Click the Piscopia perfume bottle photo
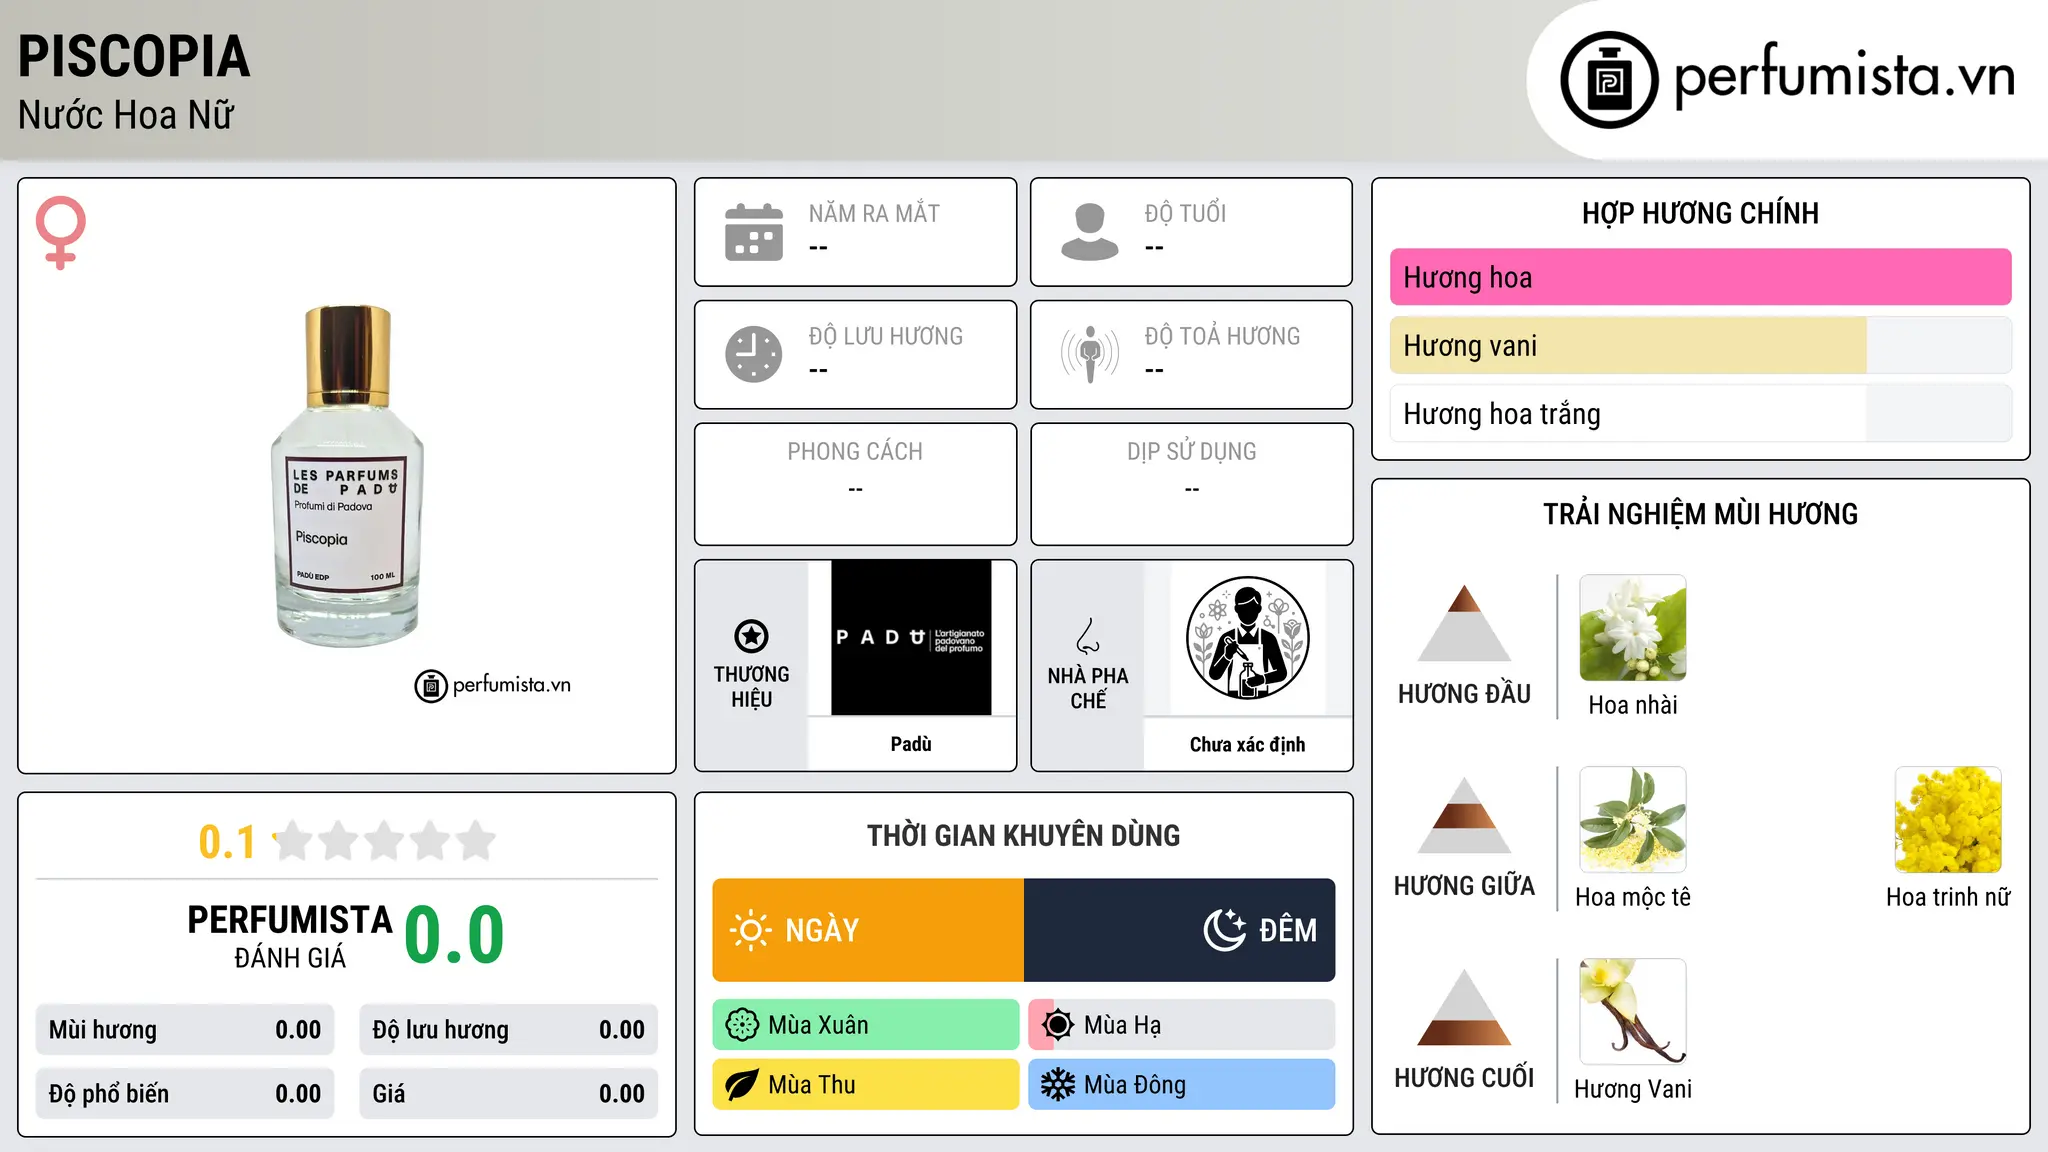This screenshot has height=1152, width=2048. click(x=347, y=476)
